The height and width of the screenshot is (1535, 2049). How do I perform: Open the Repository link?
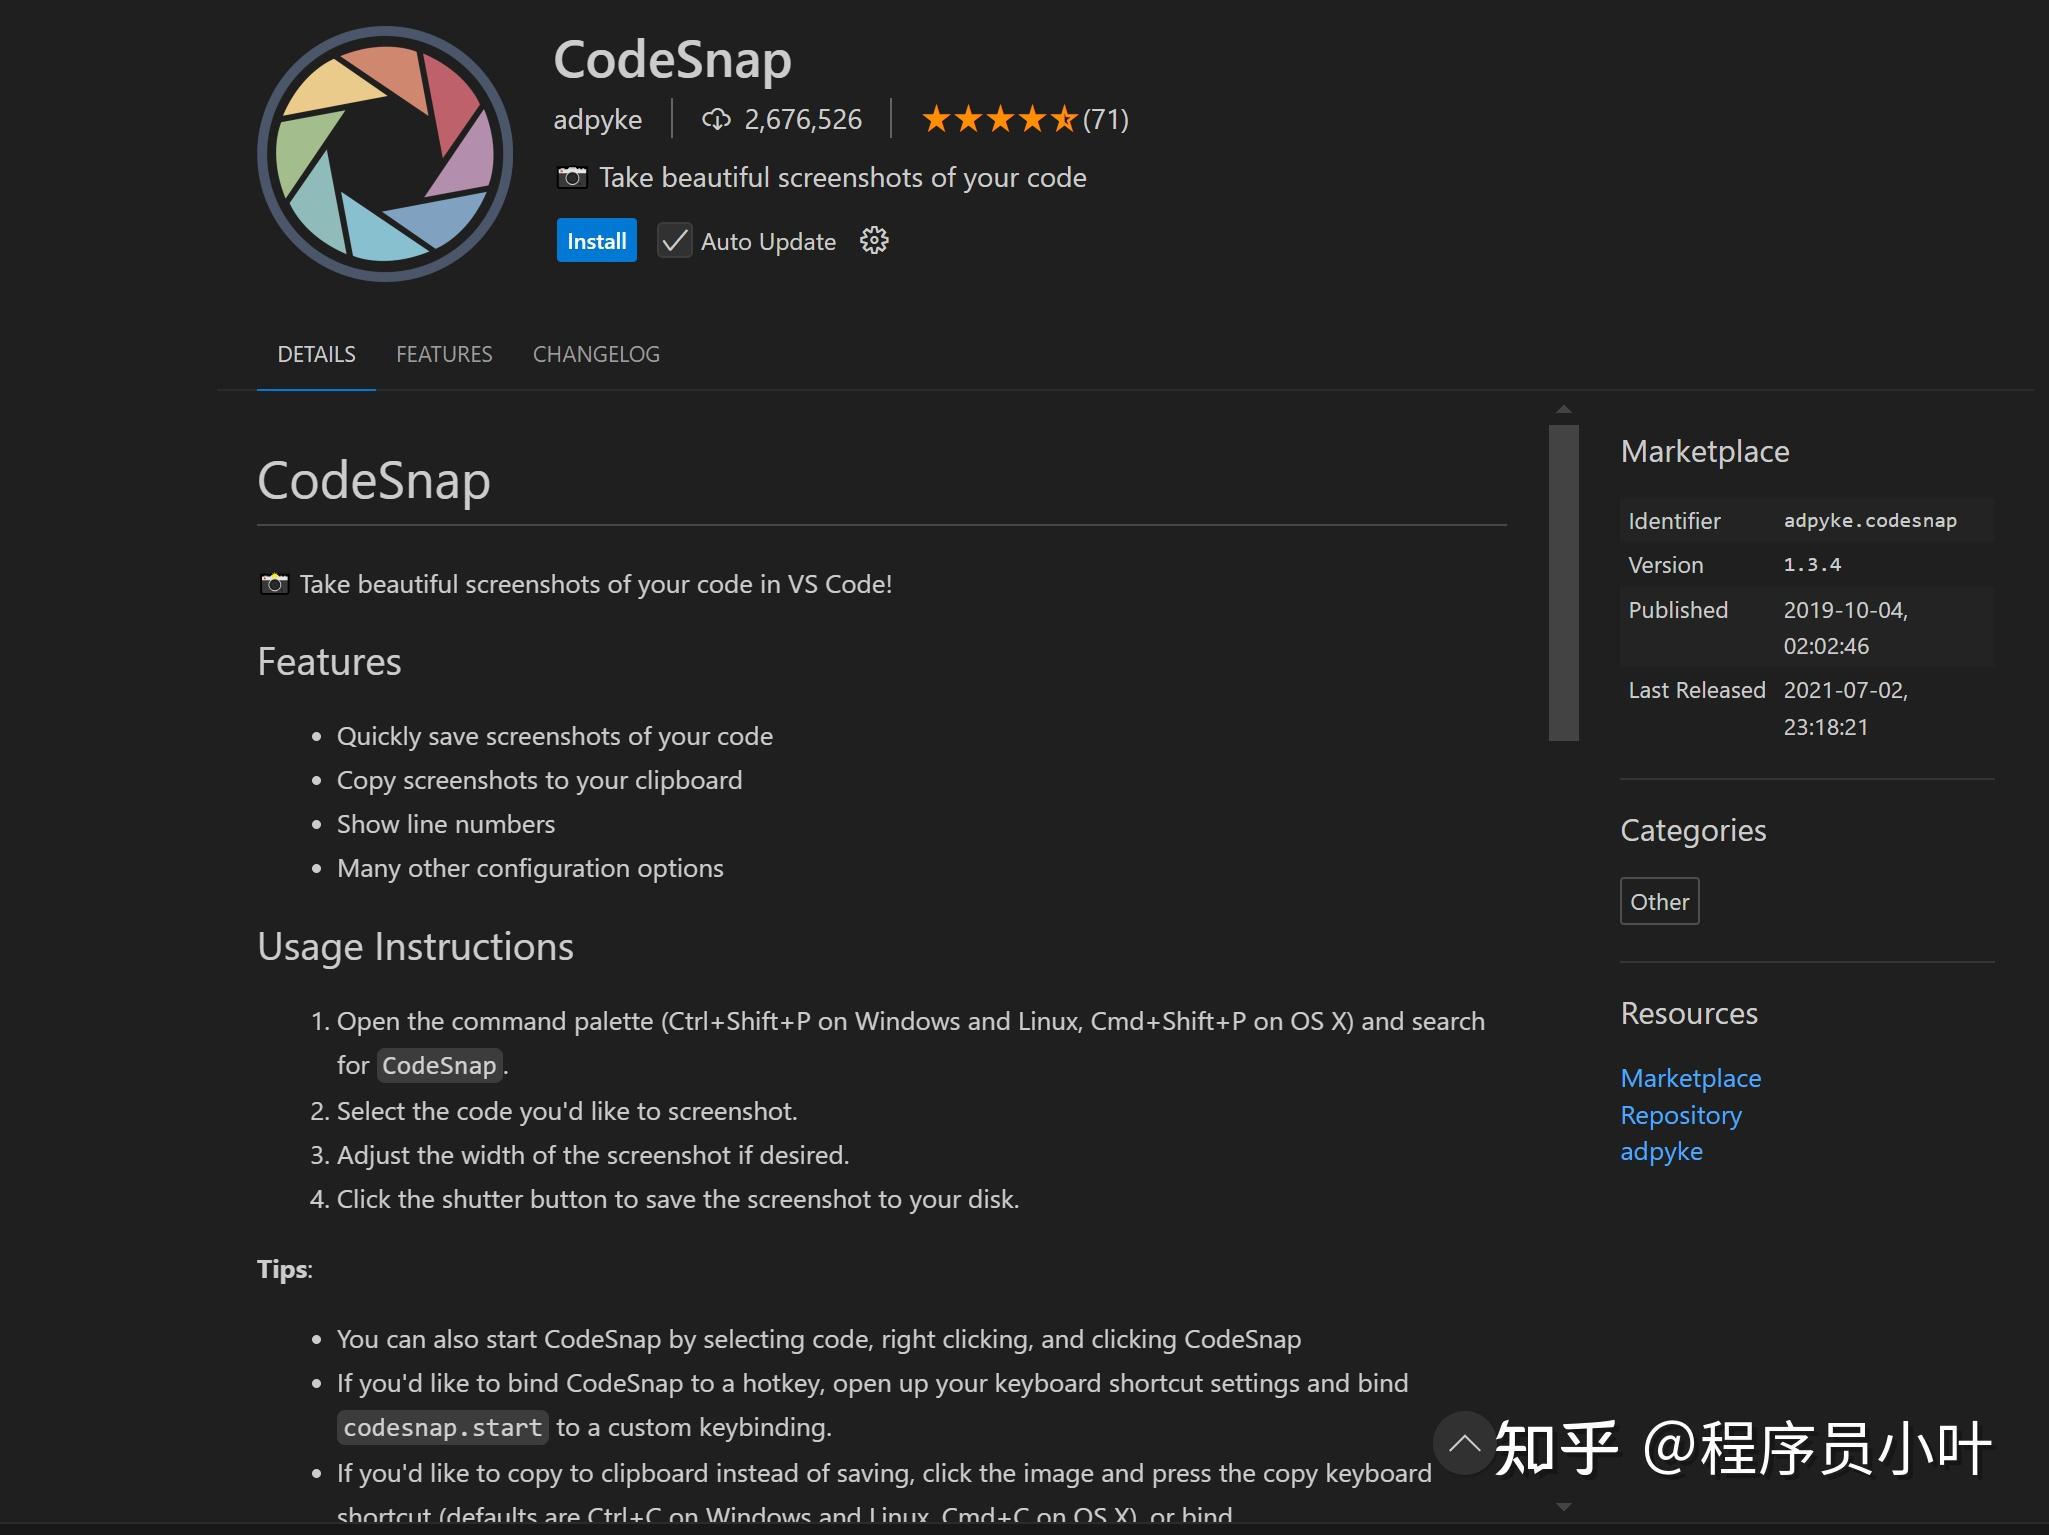coord(1680,1115)
